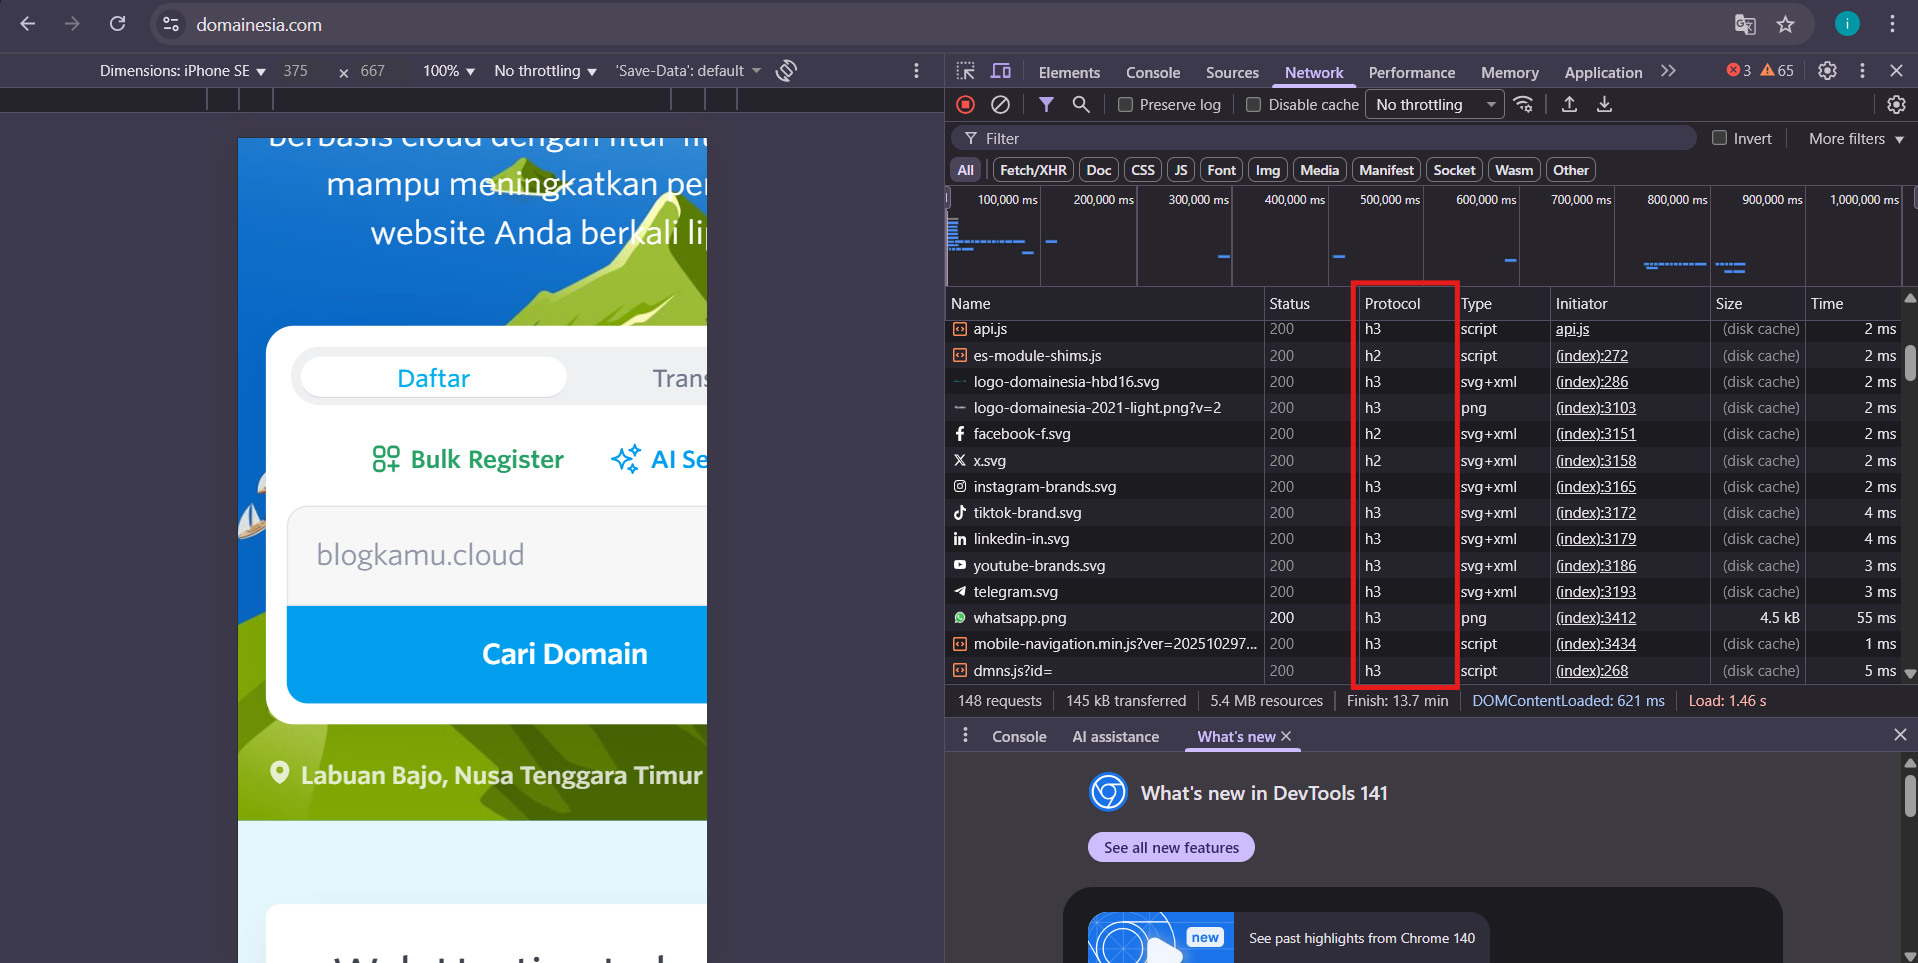
Task: Close the What's new drawer tab
Action: click(1286, 736)
